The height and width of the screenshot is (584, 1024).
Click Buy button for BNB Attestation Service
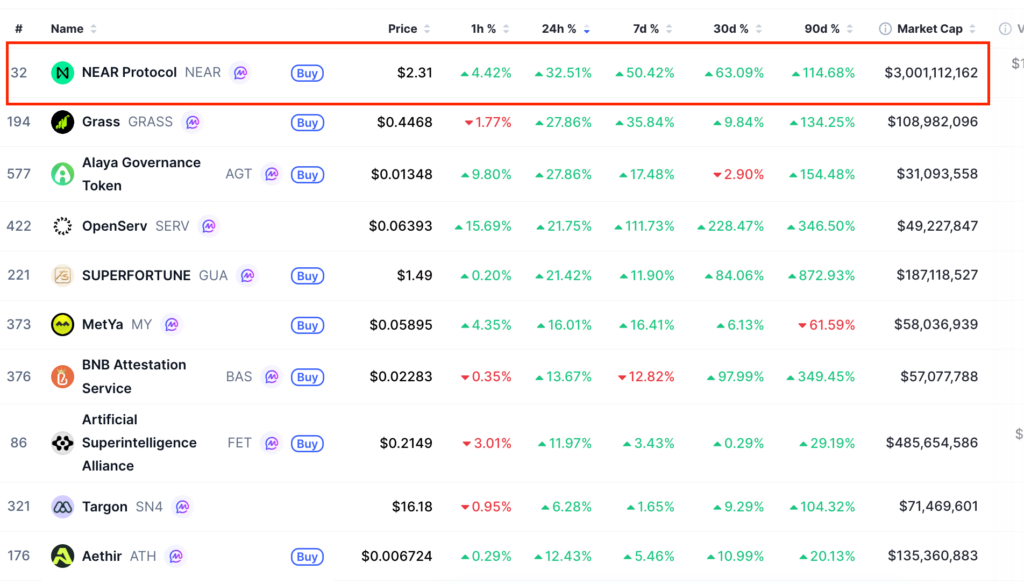308,377
